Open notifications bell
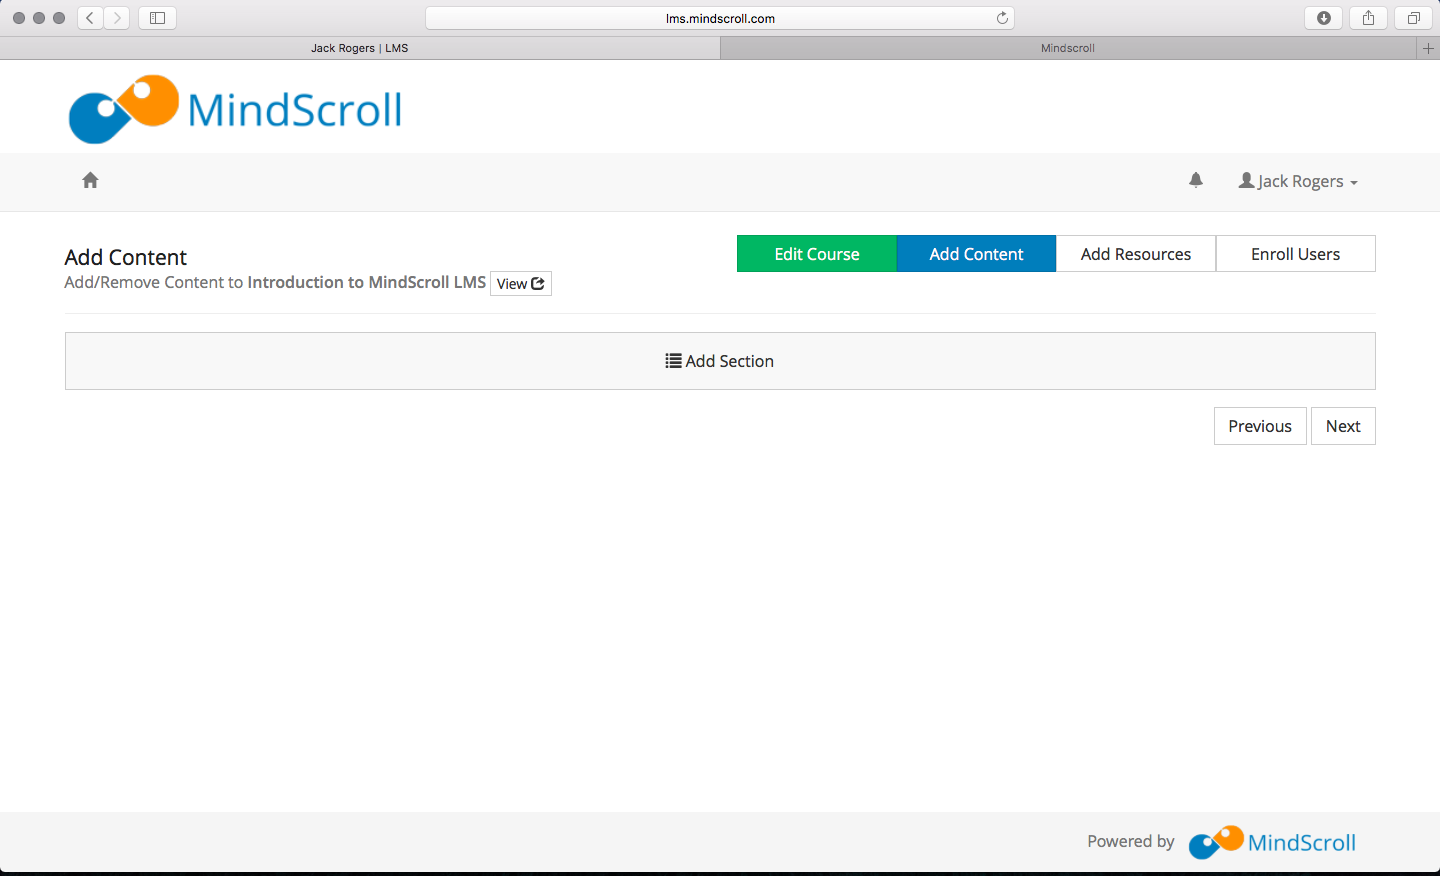Screen dimensions: 1440x876 [1196, 180]
